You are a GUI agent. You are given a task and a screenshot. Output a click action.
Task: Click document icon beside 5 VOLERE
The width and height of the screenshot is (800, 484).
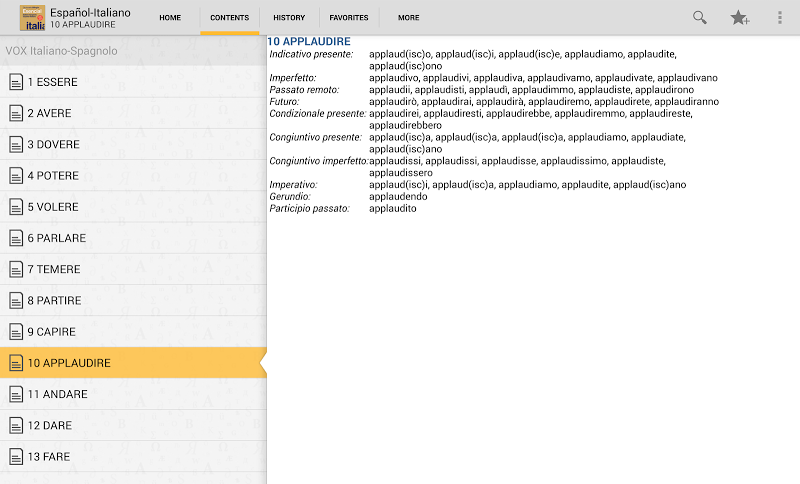pyautogui.click(x=16, y=207)
